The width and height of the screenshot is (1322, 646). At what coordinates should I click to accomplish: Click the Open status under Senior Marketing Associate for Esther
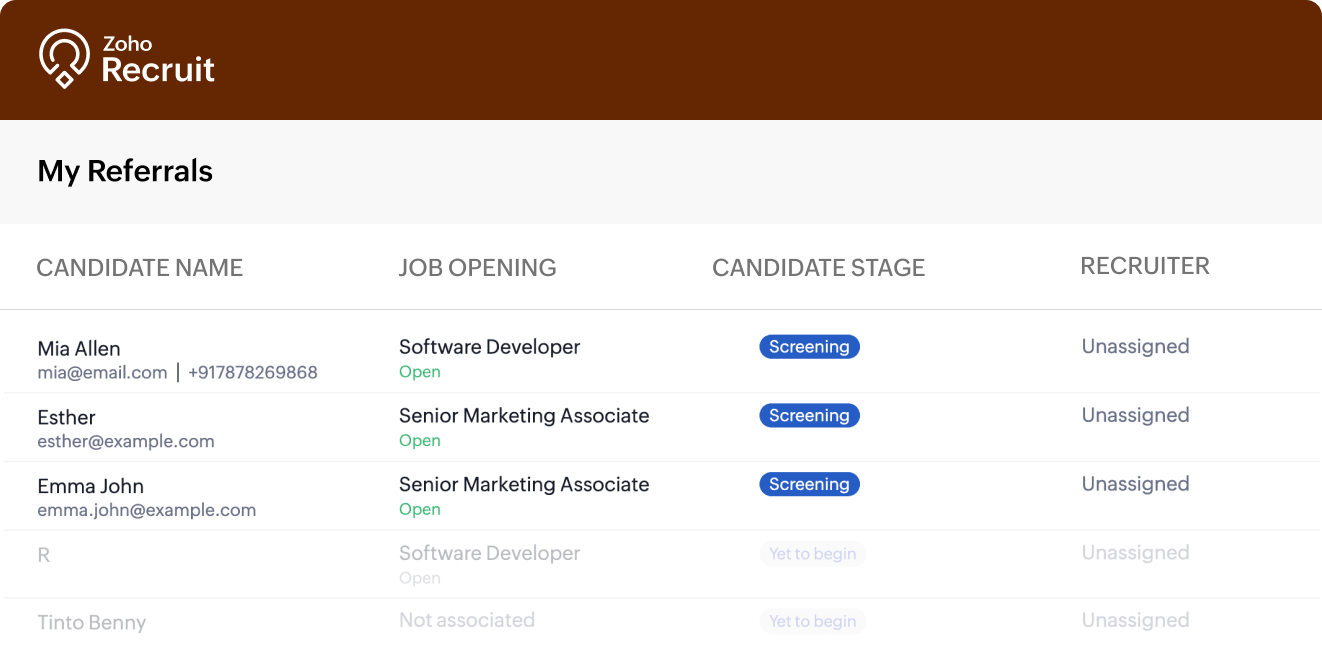point(419,440)
